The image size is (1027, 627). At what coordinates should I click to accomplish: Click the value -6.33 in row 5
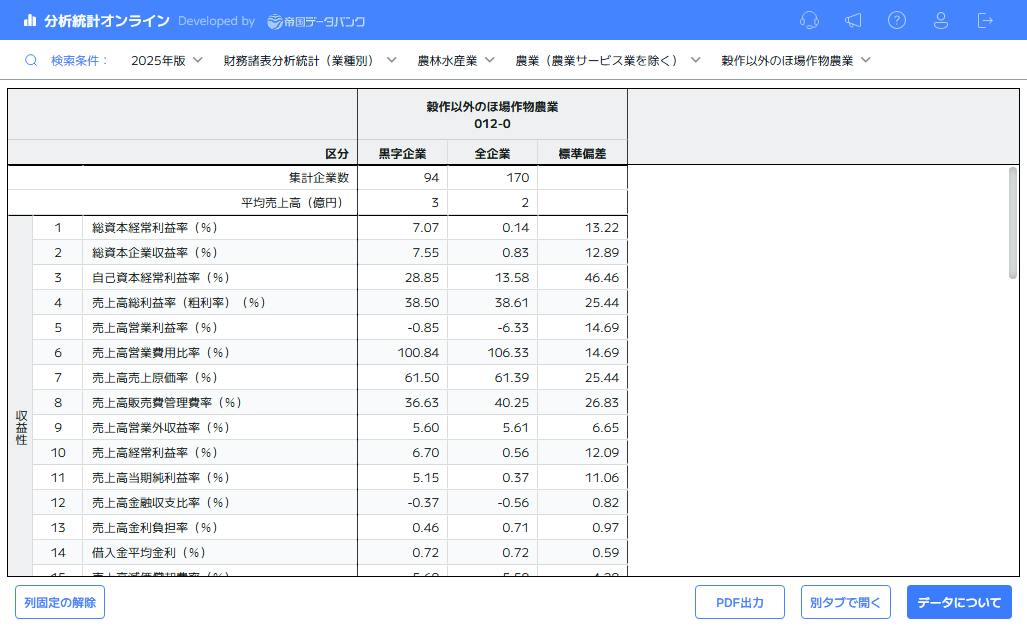tap(513, 327)
